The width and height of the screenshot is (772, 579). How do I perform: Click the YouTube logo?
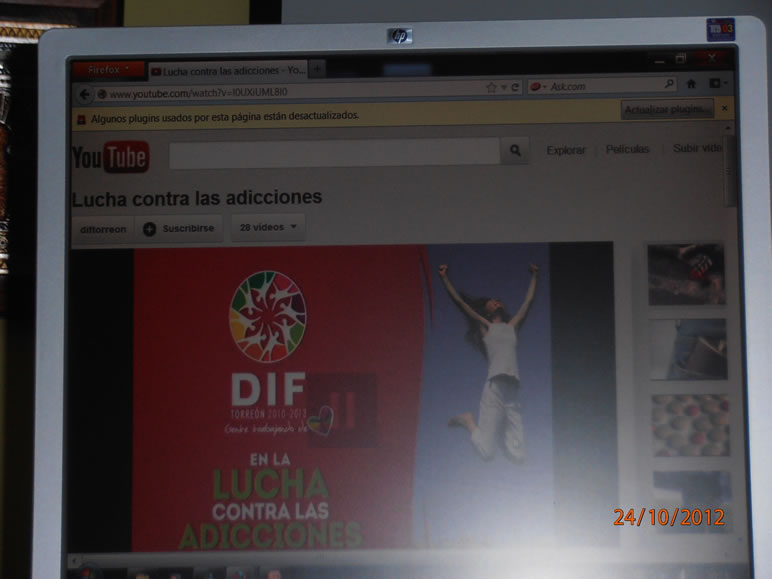pos(111,157)
